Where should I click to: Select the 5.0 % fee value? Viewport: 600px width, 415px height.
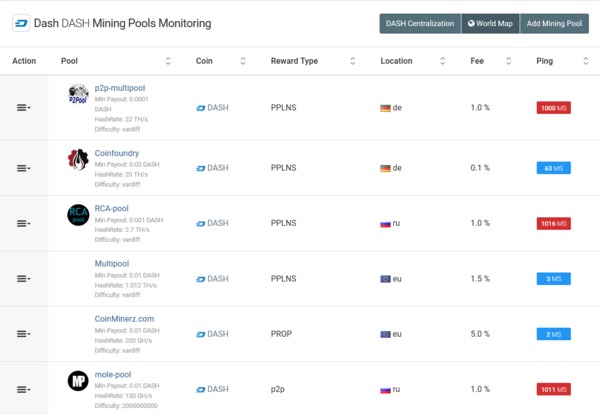[x=480, y=334]
